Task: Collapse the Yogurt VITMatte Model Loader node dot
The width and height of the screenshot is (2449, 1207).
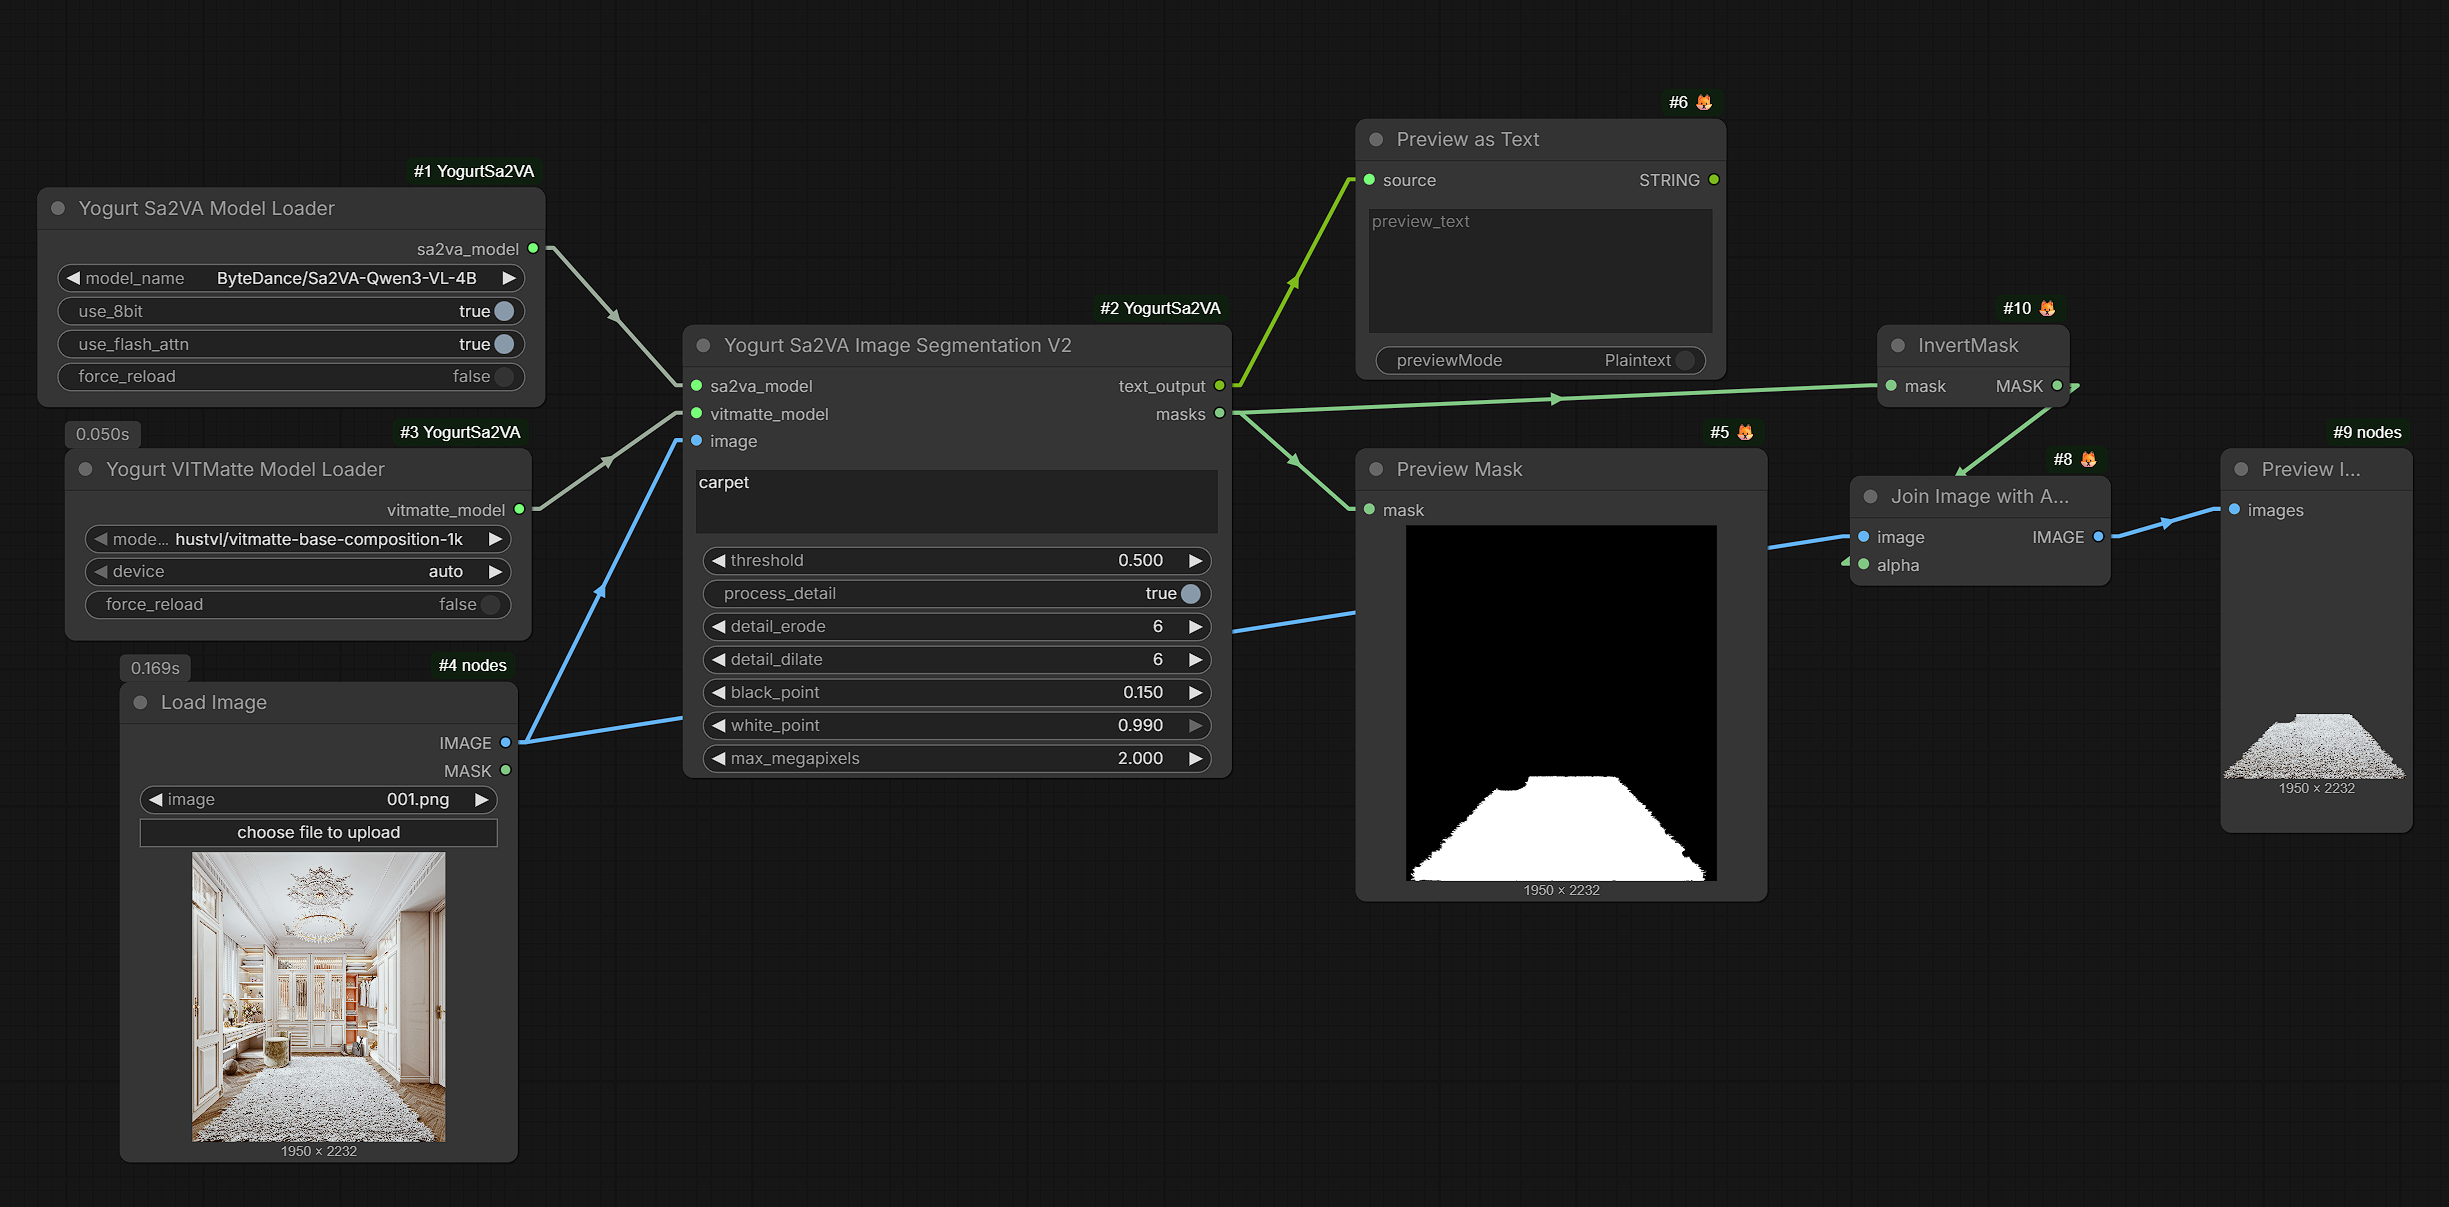Action: [86, 469]
